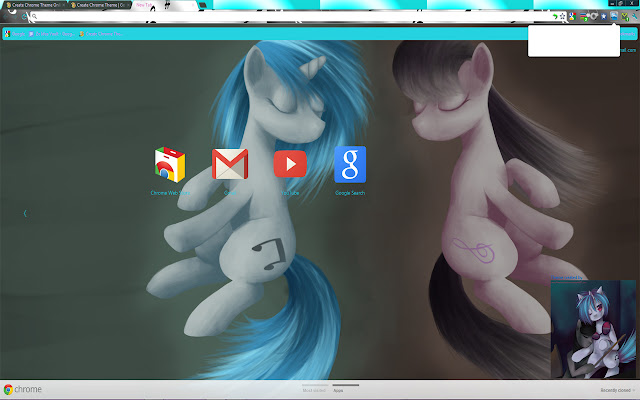The height and width of the screenshot is (400, 640).
Task: Open Other bookmarks folder
Action: tap(629, 34)
